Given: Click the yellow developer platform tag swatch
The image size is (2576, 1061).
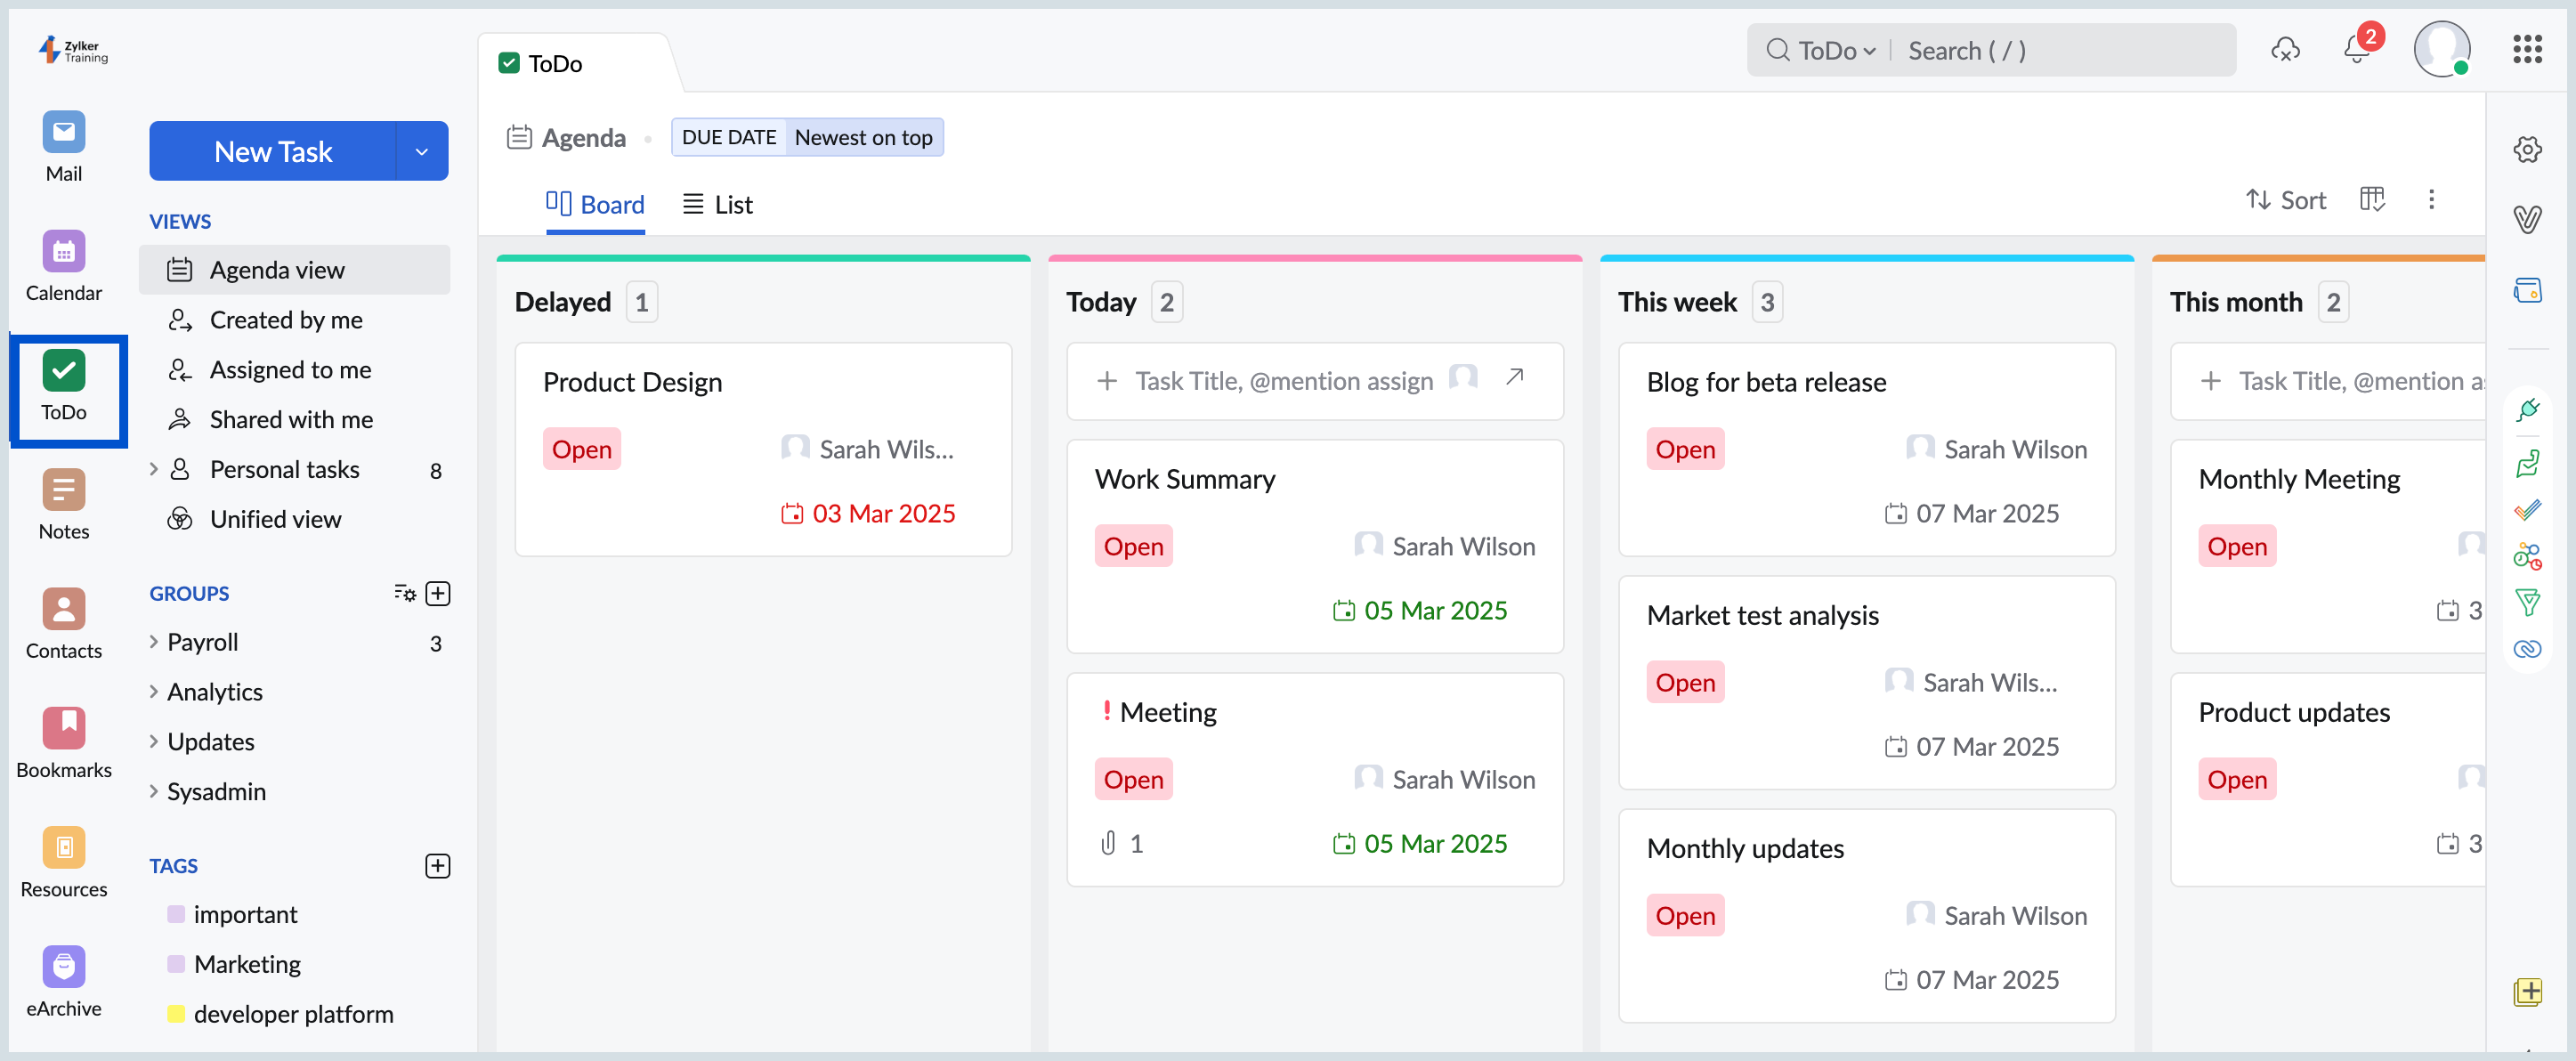Looking at the screenshot, I should click(176, 1013).
